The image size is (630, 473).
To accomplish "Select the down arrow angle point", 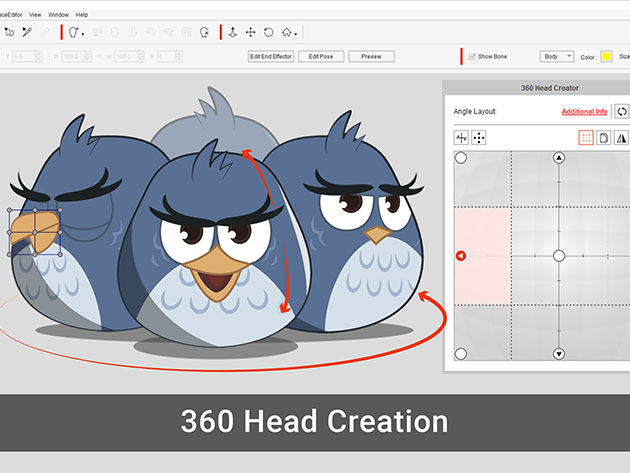I will pos(559,354).
